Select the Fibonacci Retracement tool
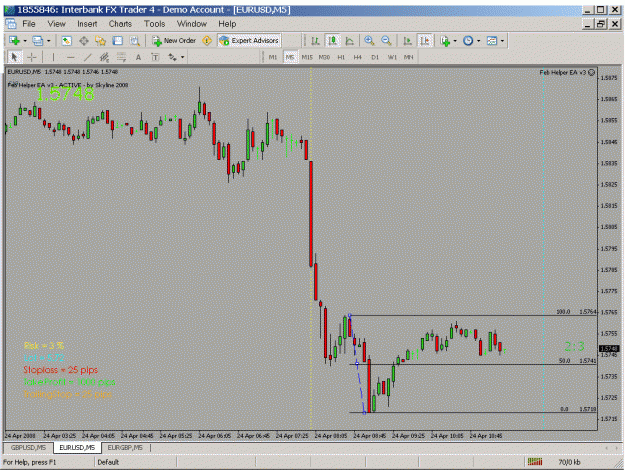The image size is (625, 470). pos(121,57)
